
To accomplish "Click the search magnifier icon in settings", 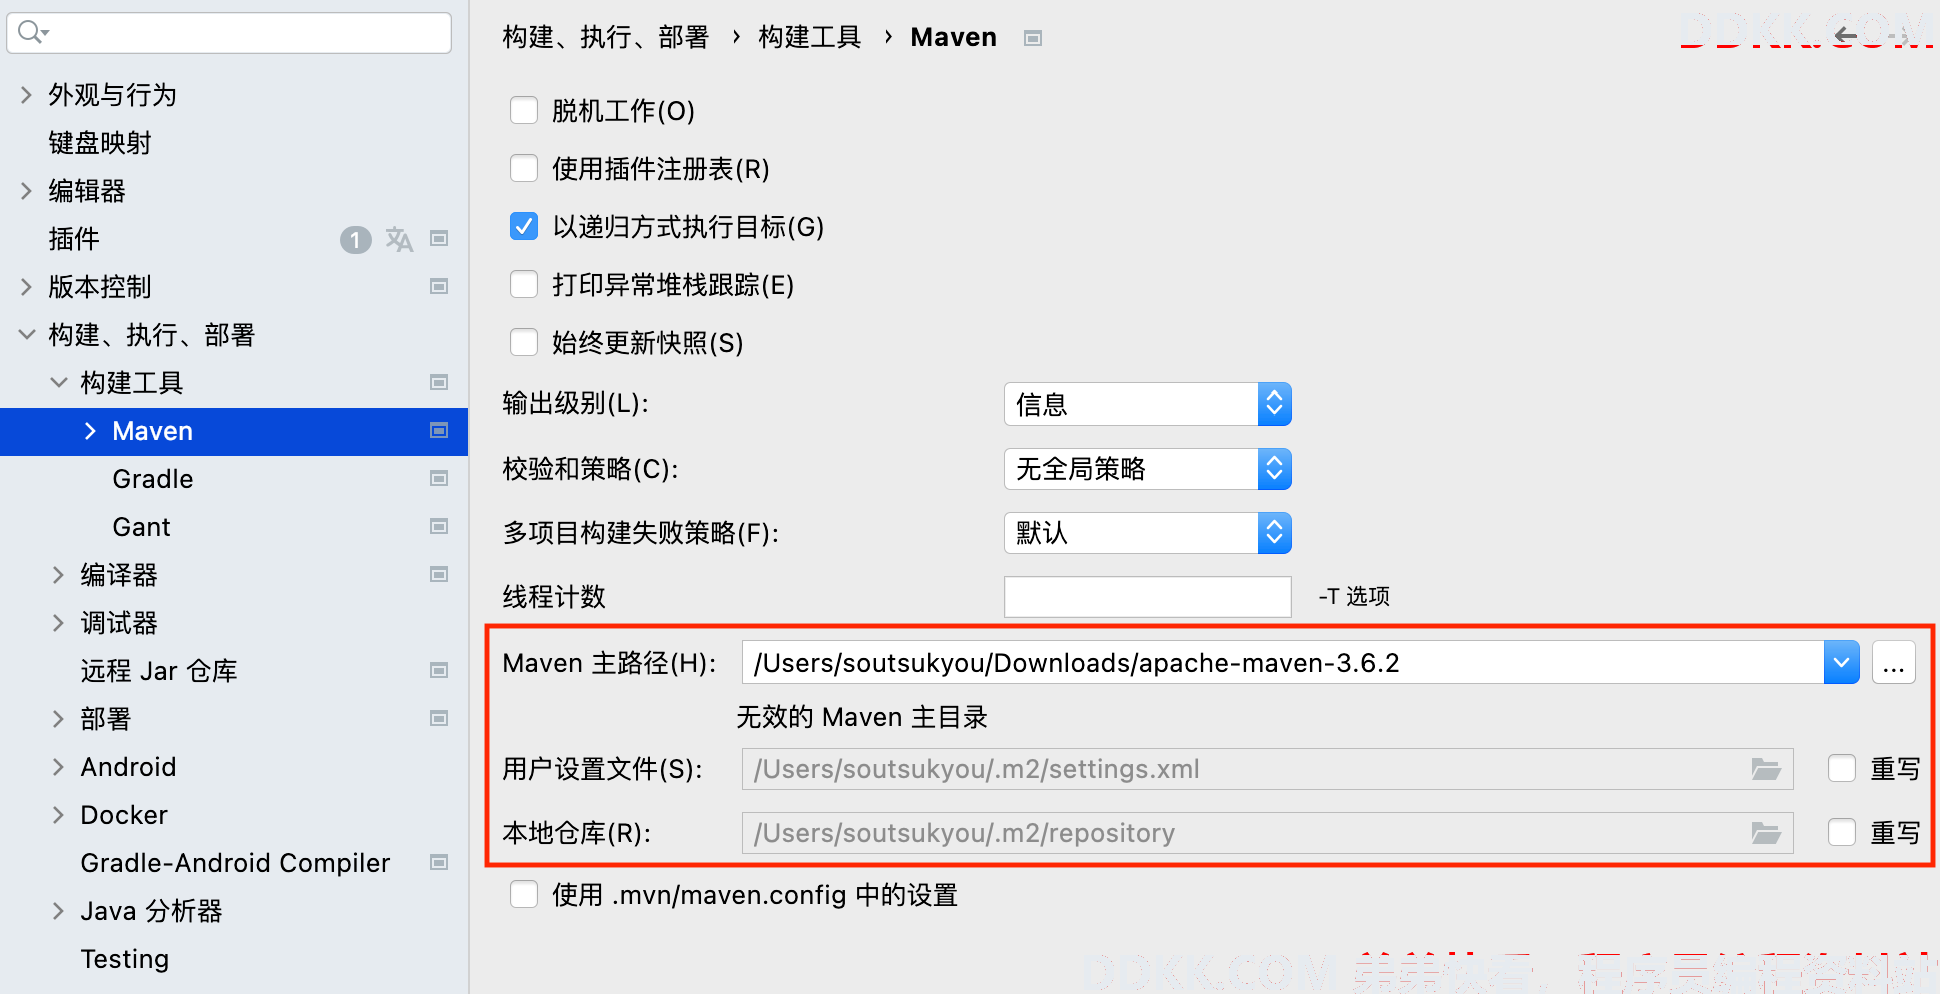I will coord(32,32).
